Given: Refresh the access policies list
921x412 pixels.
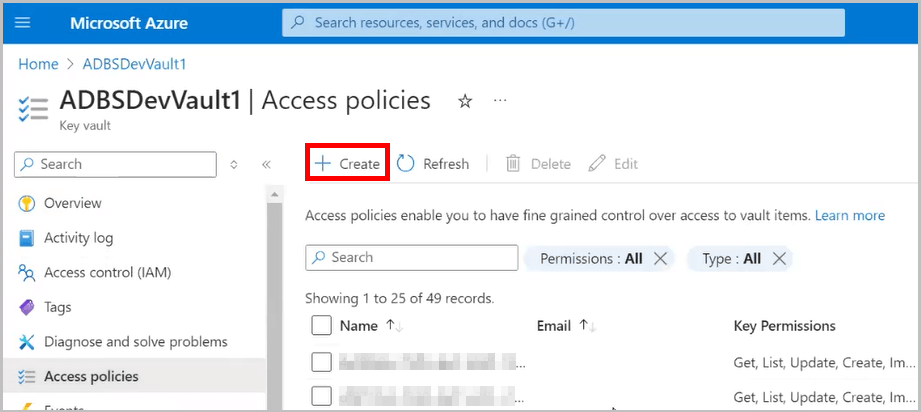Looking at the screenshot, I should coord(433,164).
